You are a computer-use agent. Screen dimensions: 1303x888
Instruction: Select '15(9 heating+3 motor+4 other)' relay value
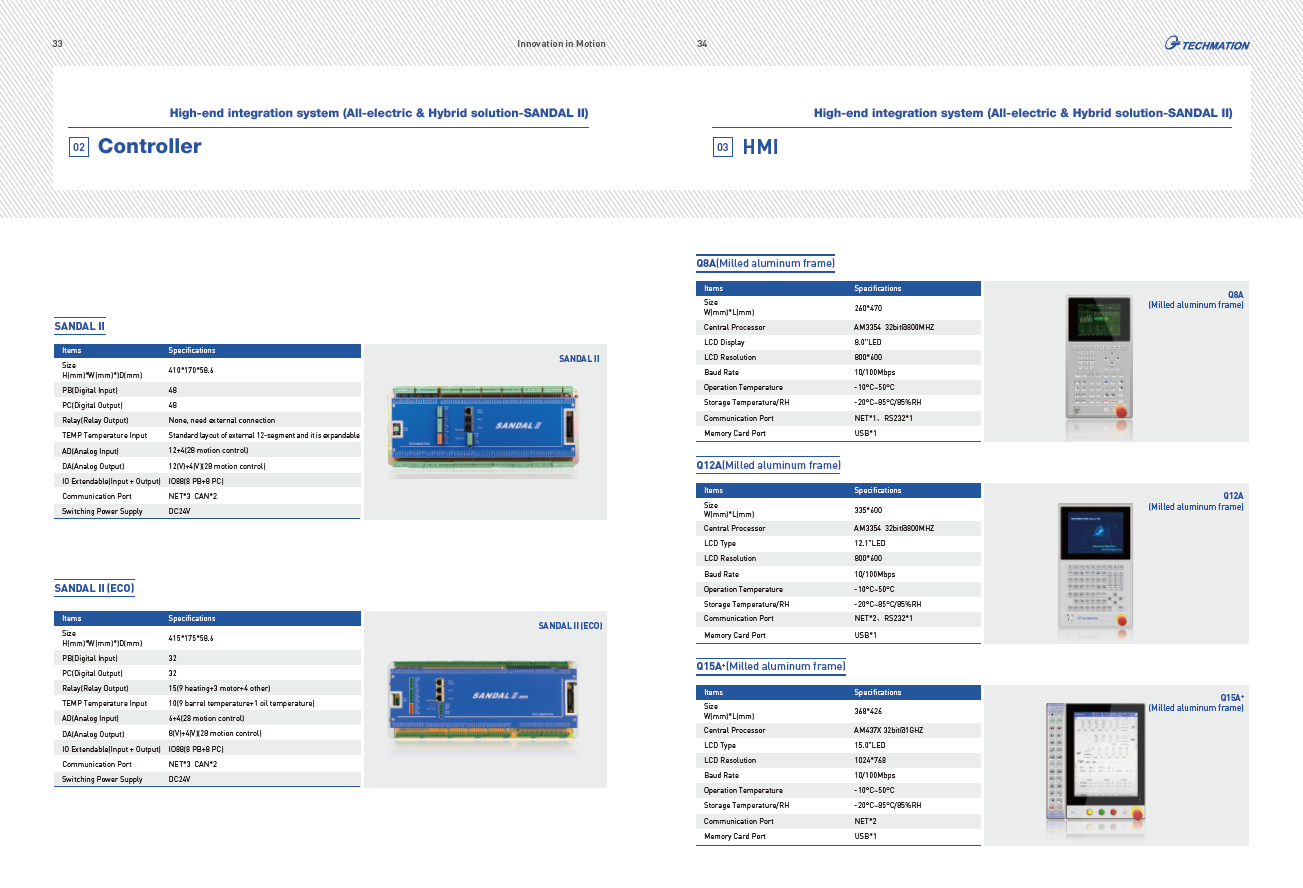point(219,688)
